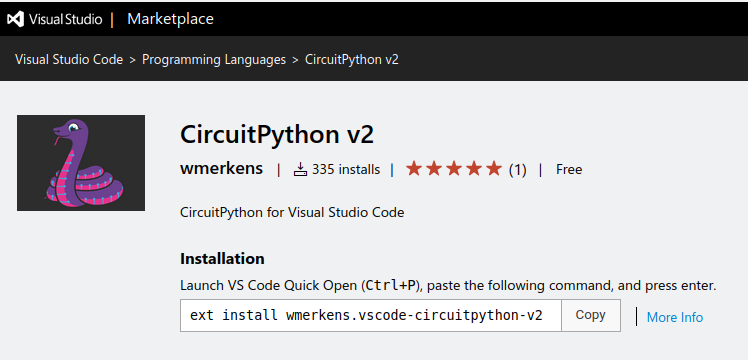This screenshot has height=360, width=748.
Task: Copy the ext install command
Action: (x=591, y=315)
